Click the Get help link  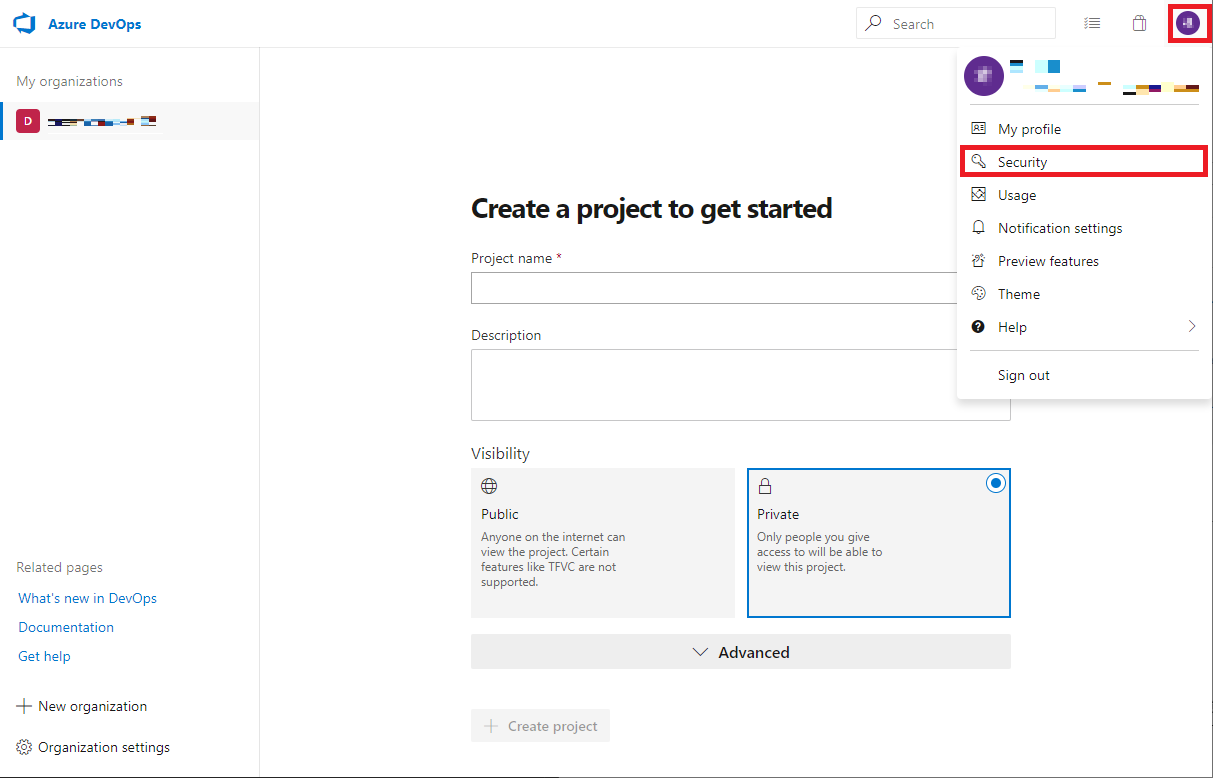tap(44, 656)
